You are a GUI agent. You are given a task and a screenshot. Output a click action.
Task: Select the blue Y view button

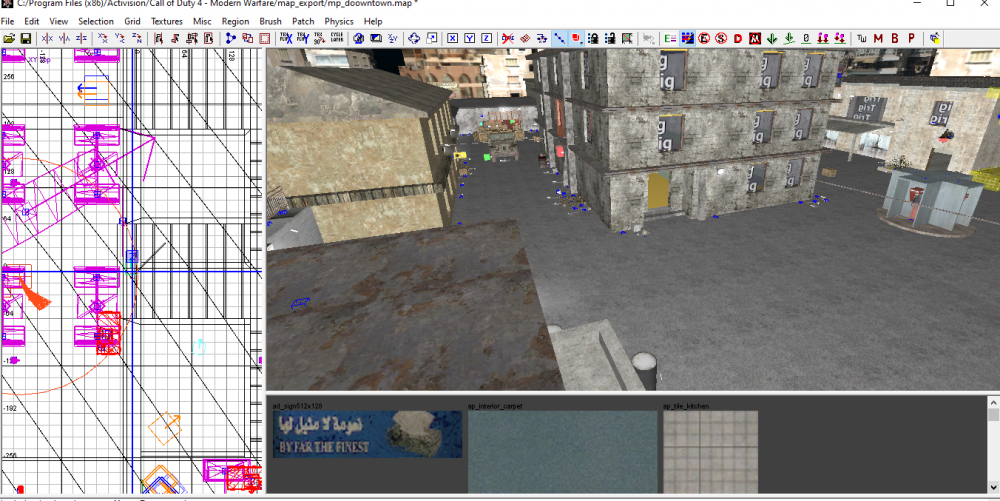pyautogui.click(x=469, y=38)
